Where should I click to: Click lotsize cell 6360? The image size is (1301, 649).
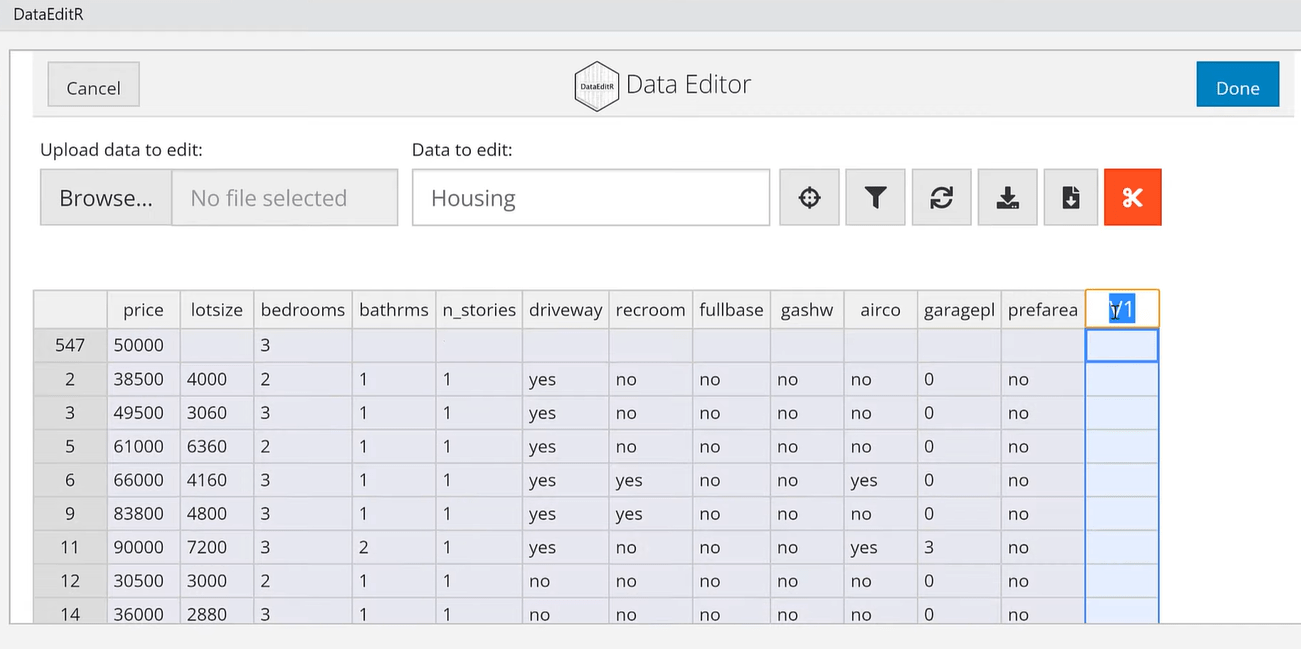tap(217, 447)
